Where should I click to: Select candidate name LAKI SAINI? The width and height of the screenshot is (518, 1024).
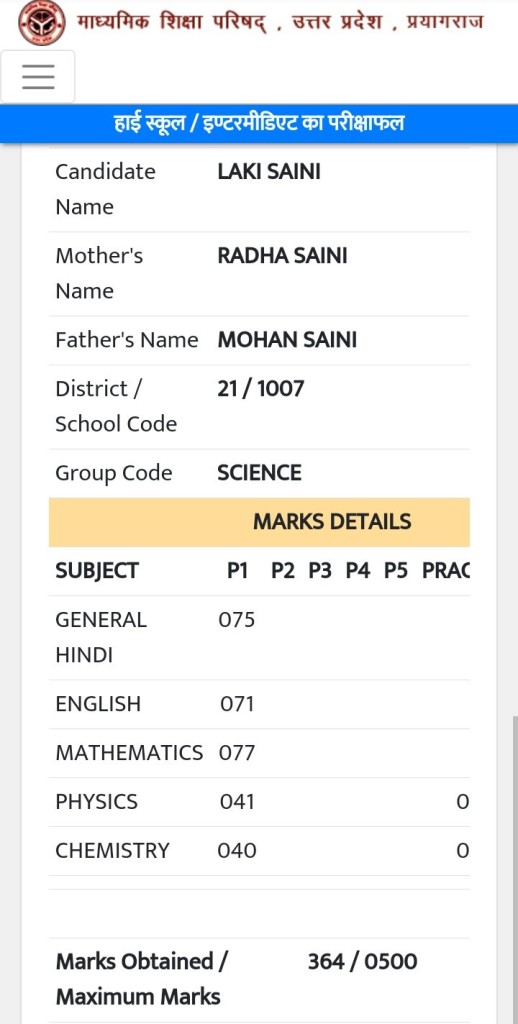(x=269, y=172)
